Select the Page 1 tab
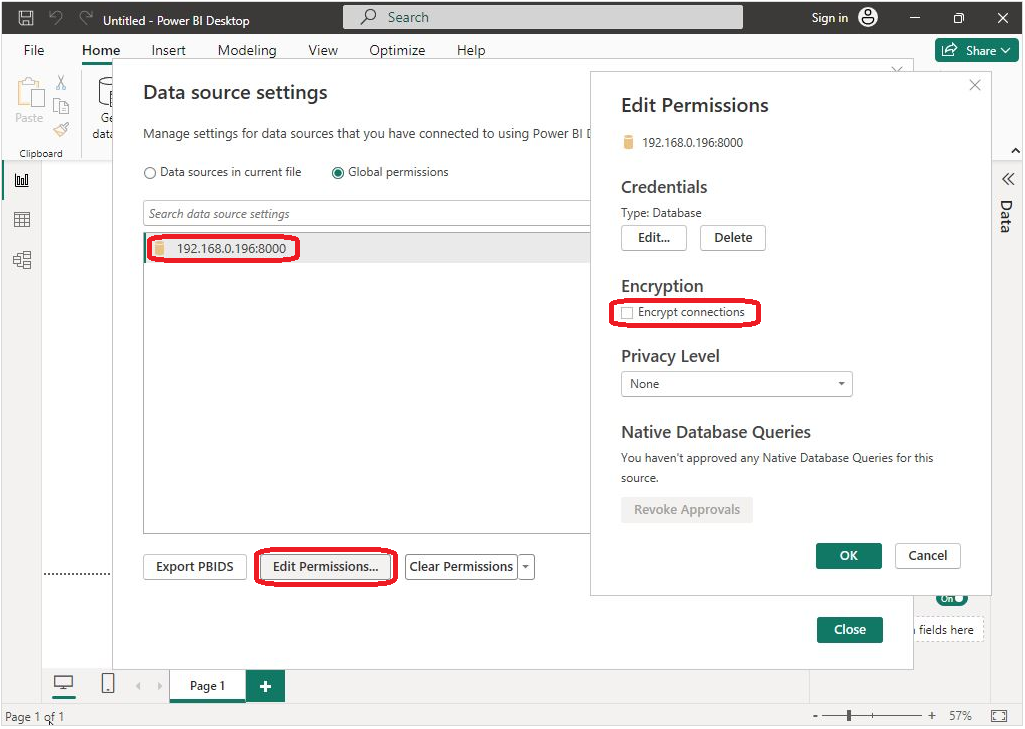 coord(207,686)
